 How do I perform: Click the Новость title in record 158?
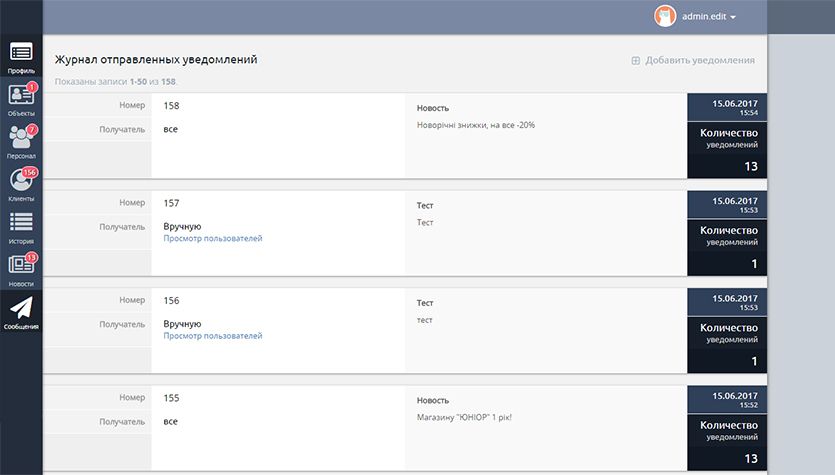(x=432, y=108)
